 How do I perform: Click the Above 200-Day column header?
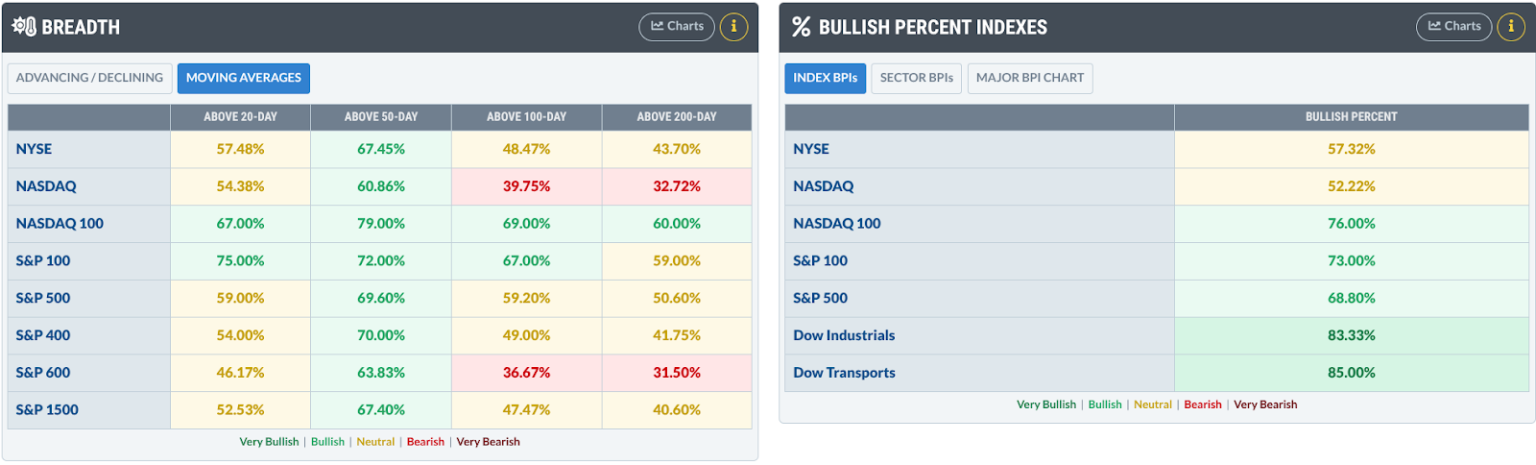point(677,117)
